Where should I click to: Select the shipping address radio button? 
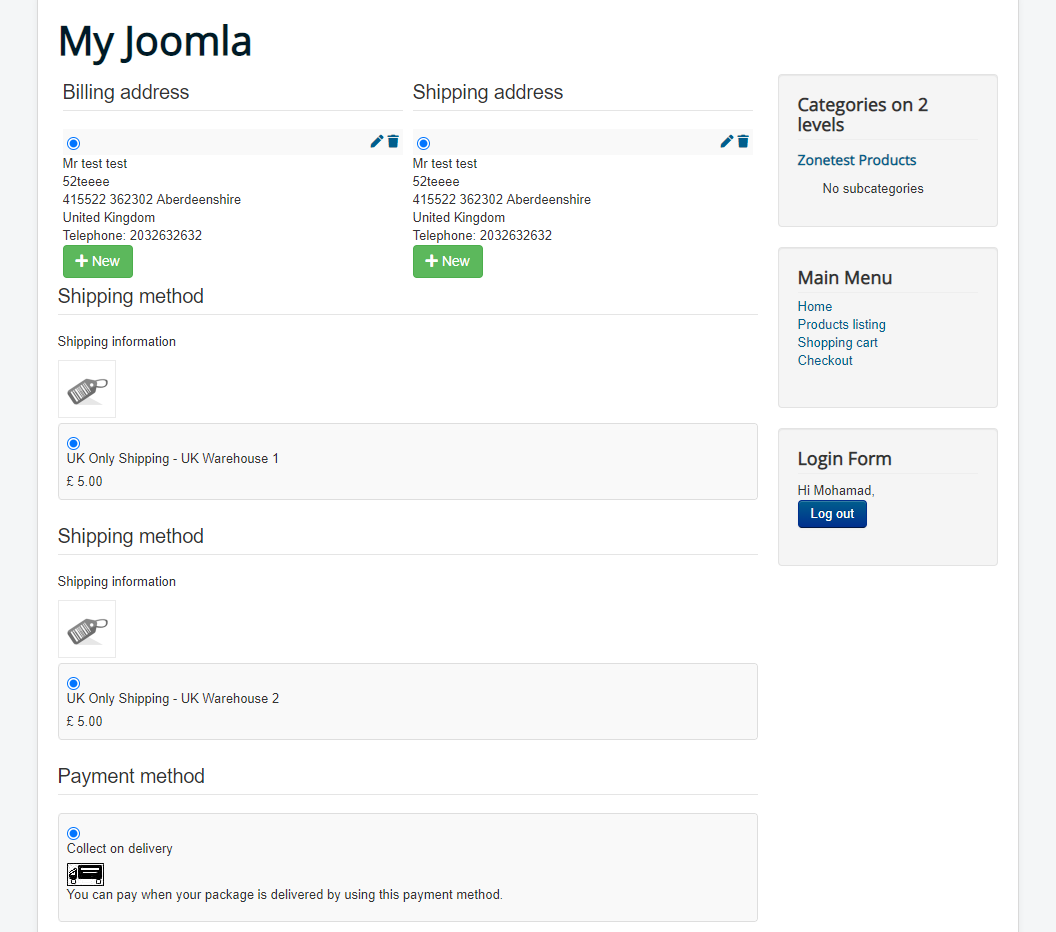pos(424,144)
